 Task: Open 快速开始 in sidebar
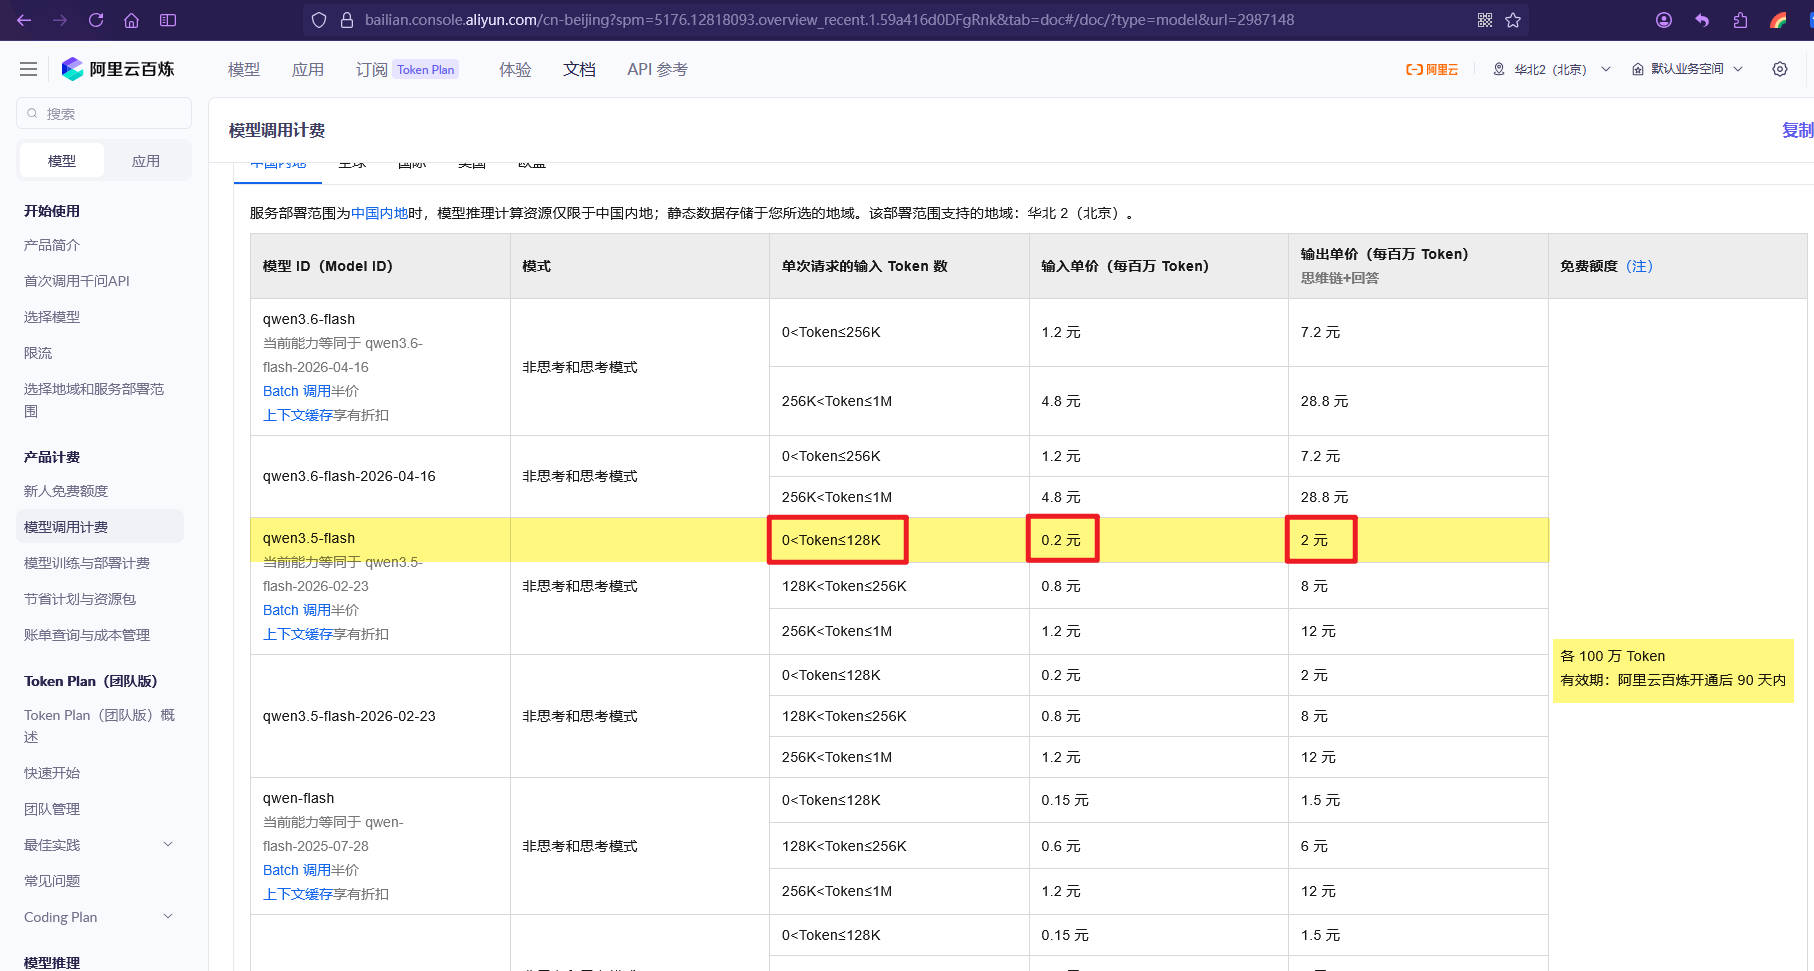coord(52,773)
